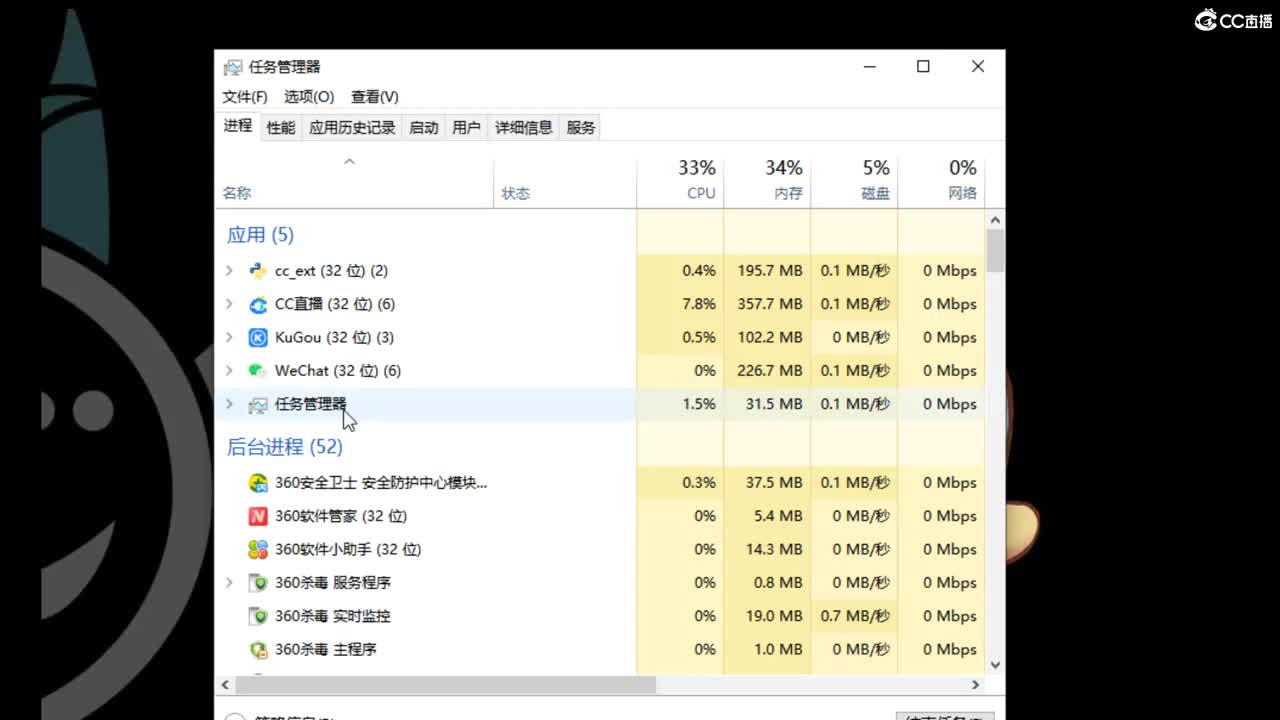
Task: Select the "cc_ext (32 位) (2)" process name
Action: coord(331,271)
